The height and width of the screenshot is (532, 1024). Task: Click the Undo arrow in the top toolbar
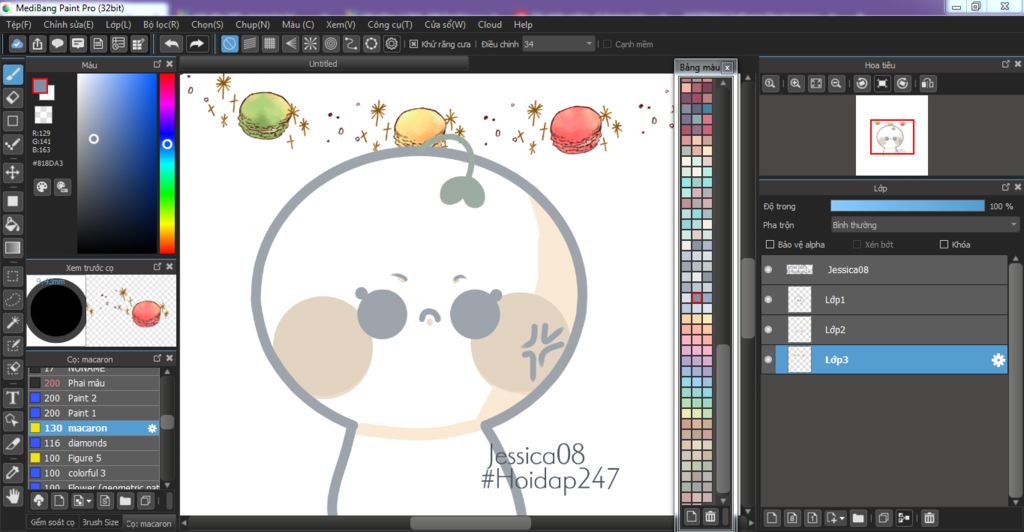coord(171,44)
